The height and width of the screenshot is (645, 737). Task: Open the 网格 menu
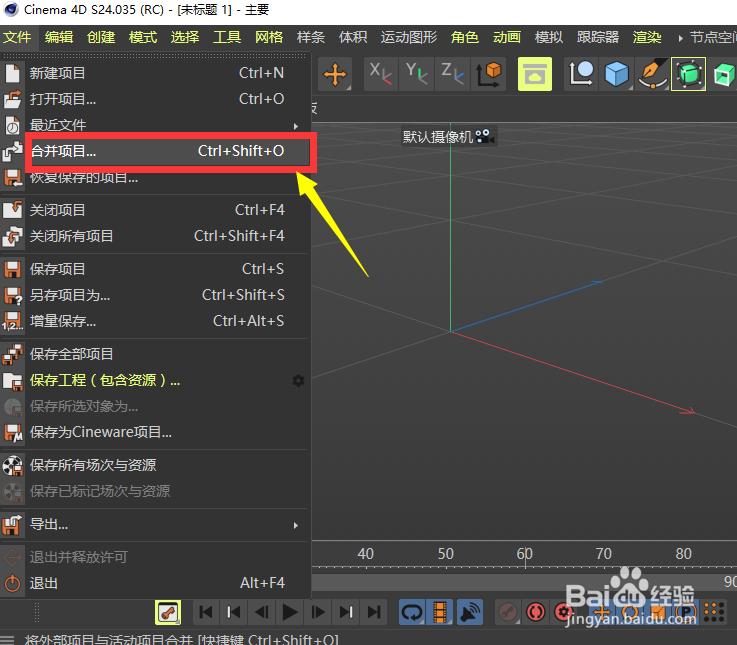point(269,37)
